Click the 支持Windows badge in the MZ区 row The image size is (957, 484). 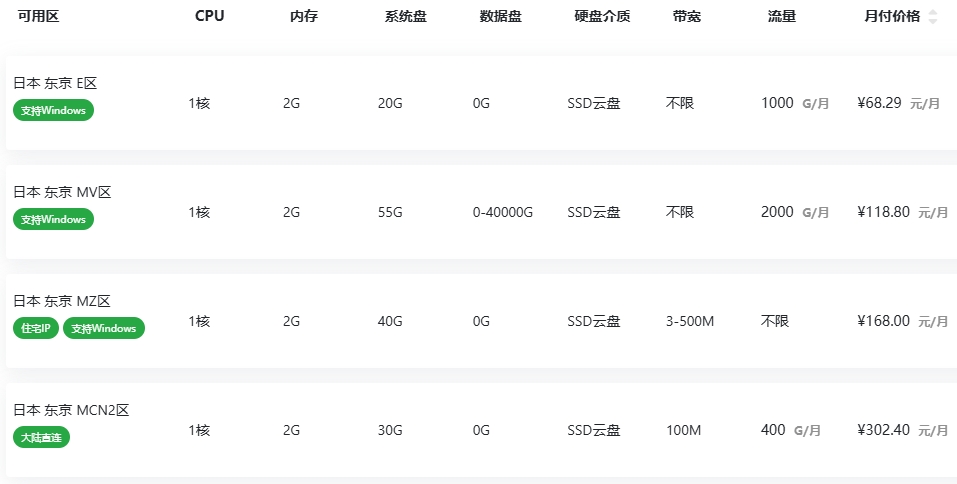(104, 328)
